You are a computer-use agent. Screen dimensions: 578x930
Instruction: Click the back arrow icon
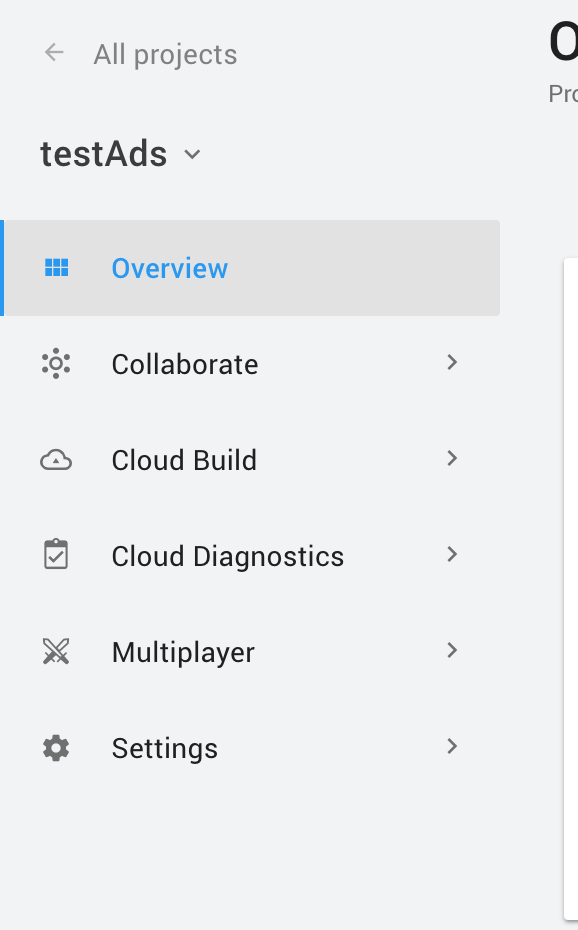click(x=53, y=53)
